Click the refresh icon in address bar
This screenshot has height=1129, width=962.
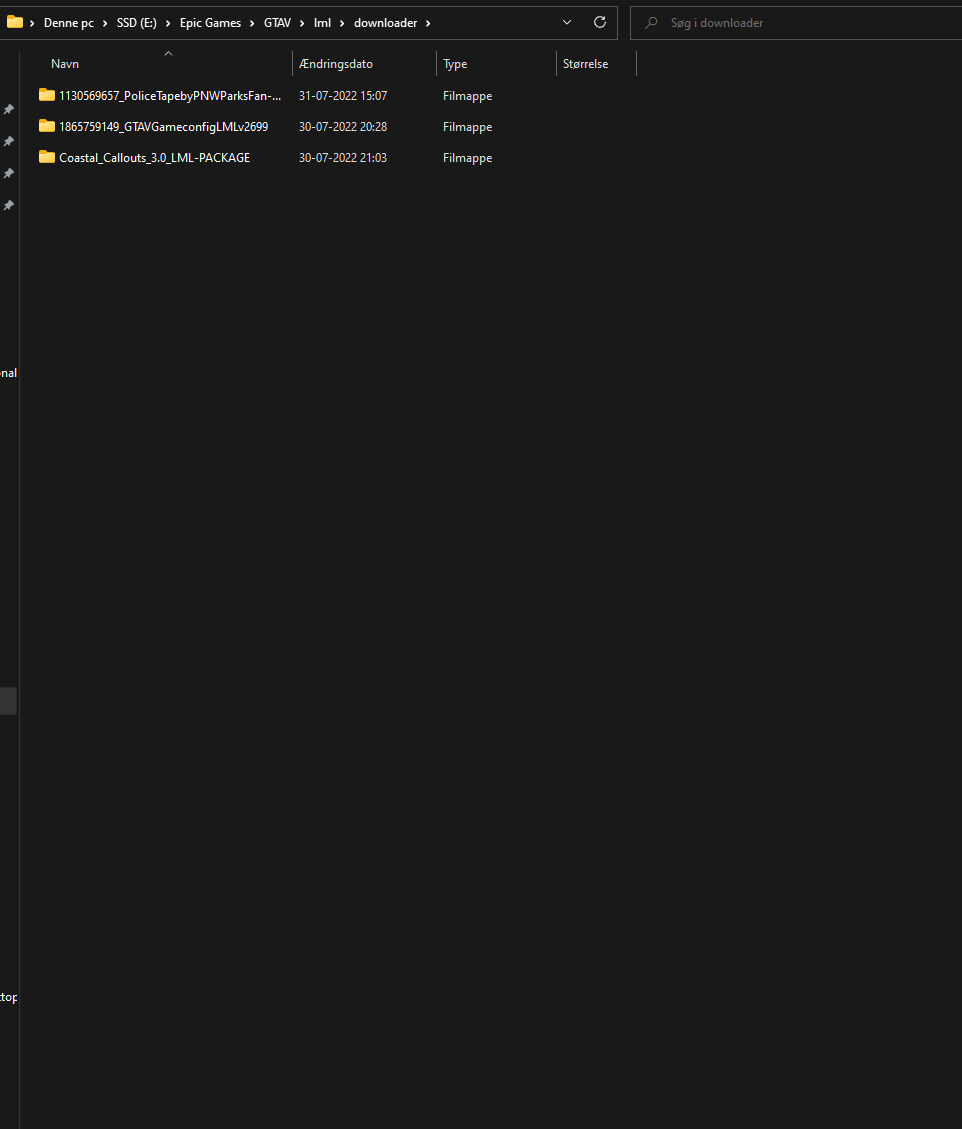(x=600, y=22)
